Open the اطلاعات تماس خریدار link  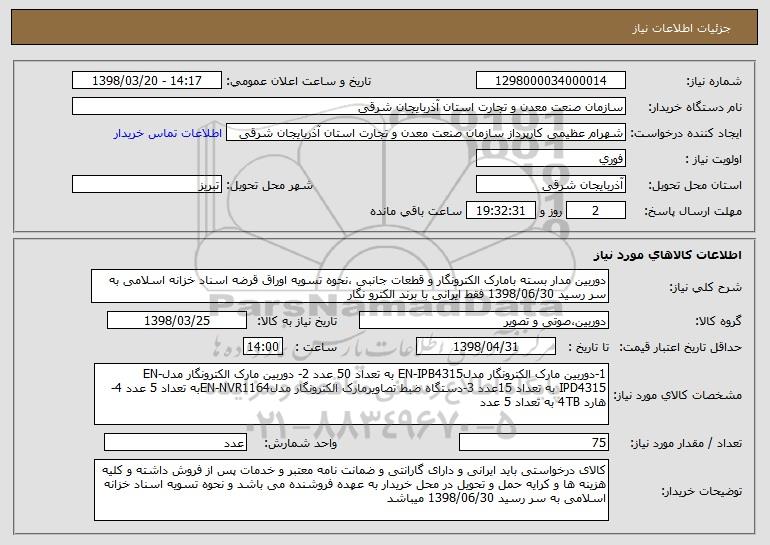(168, 133)
